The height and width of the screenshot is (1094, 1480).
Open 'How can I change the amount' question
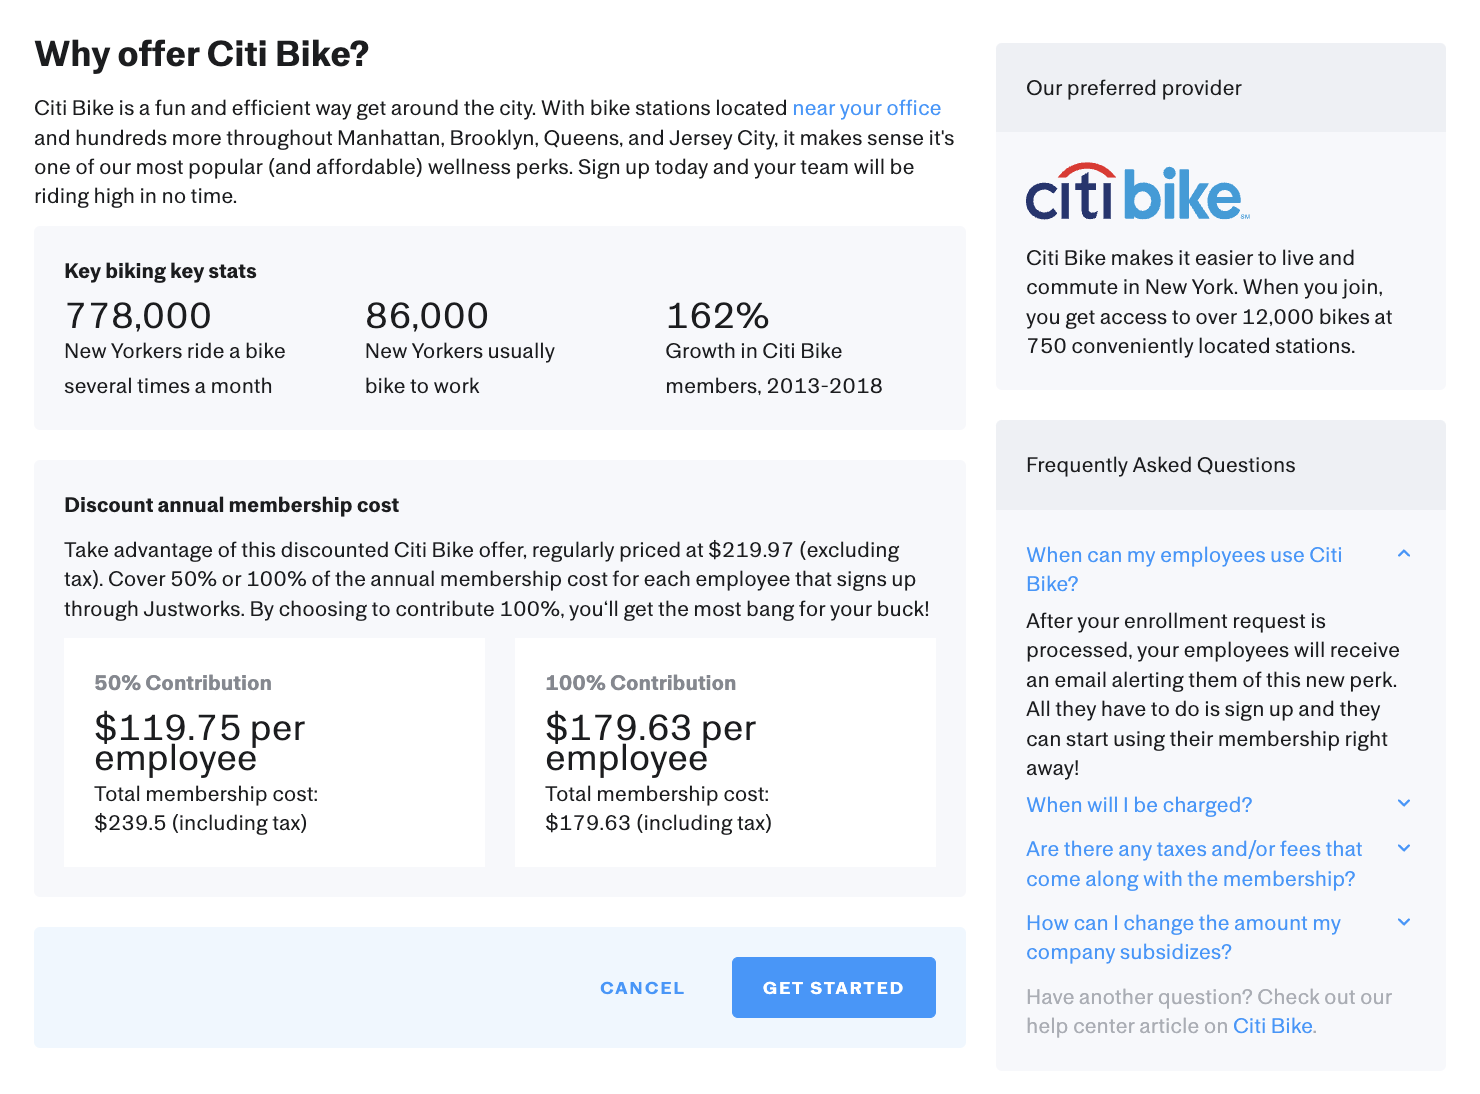[1183, 937]
